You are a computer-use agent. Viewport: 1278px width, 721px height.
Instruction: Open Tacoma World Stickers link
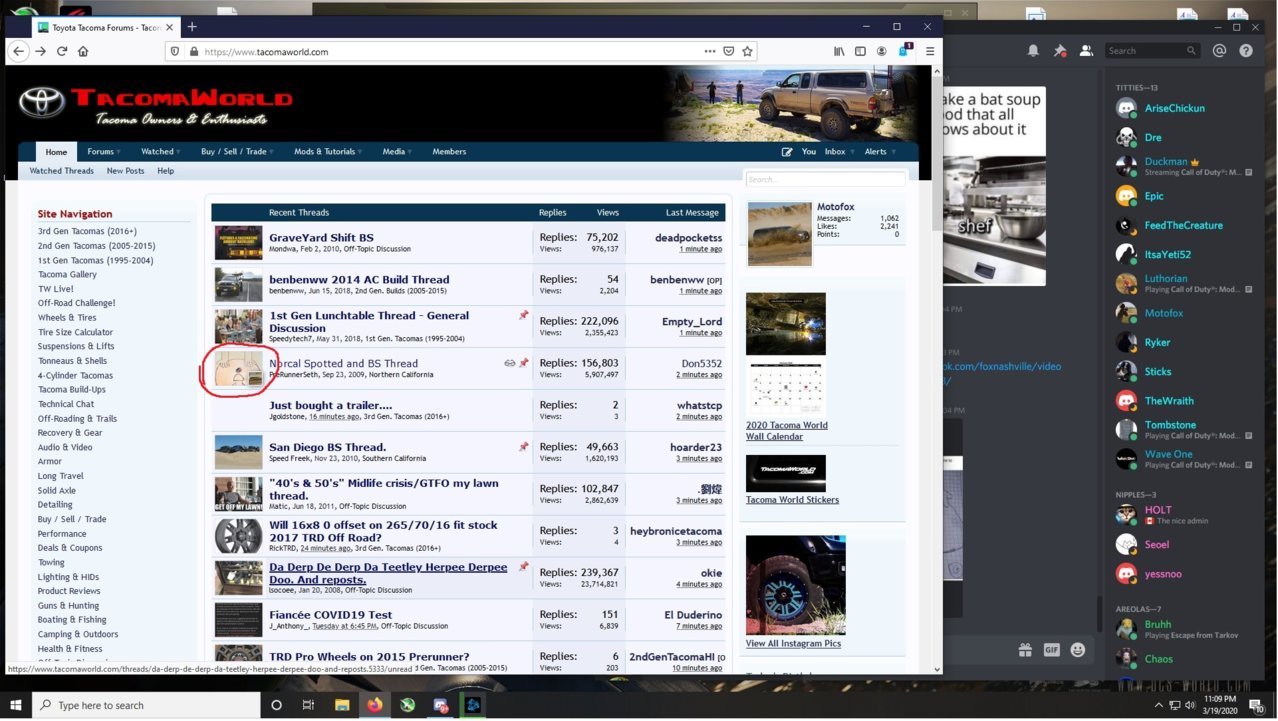792,500
